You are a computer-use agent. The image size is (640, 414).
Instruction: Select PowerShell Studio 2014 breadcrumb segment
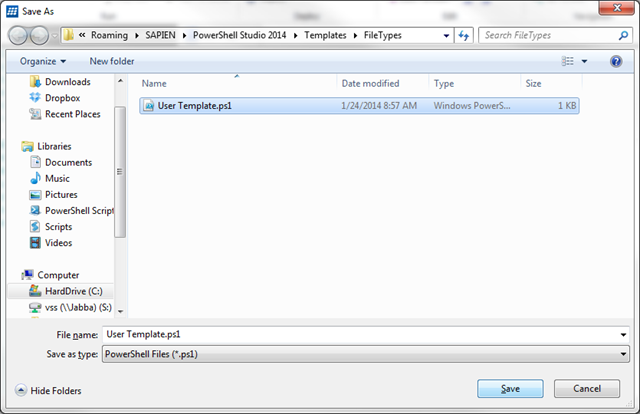[x=240, y=36]
